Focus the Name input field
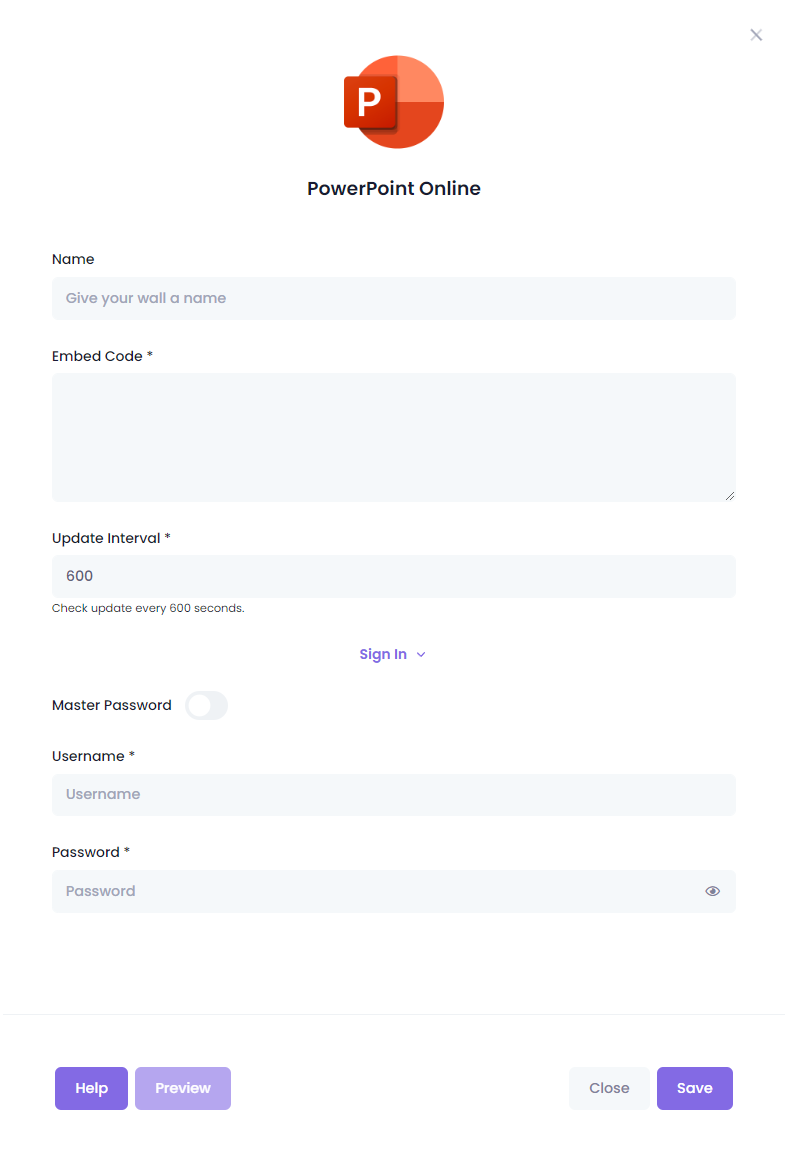 click(x=394, y=298)
